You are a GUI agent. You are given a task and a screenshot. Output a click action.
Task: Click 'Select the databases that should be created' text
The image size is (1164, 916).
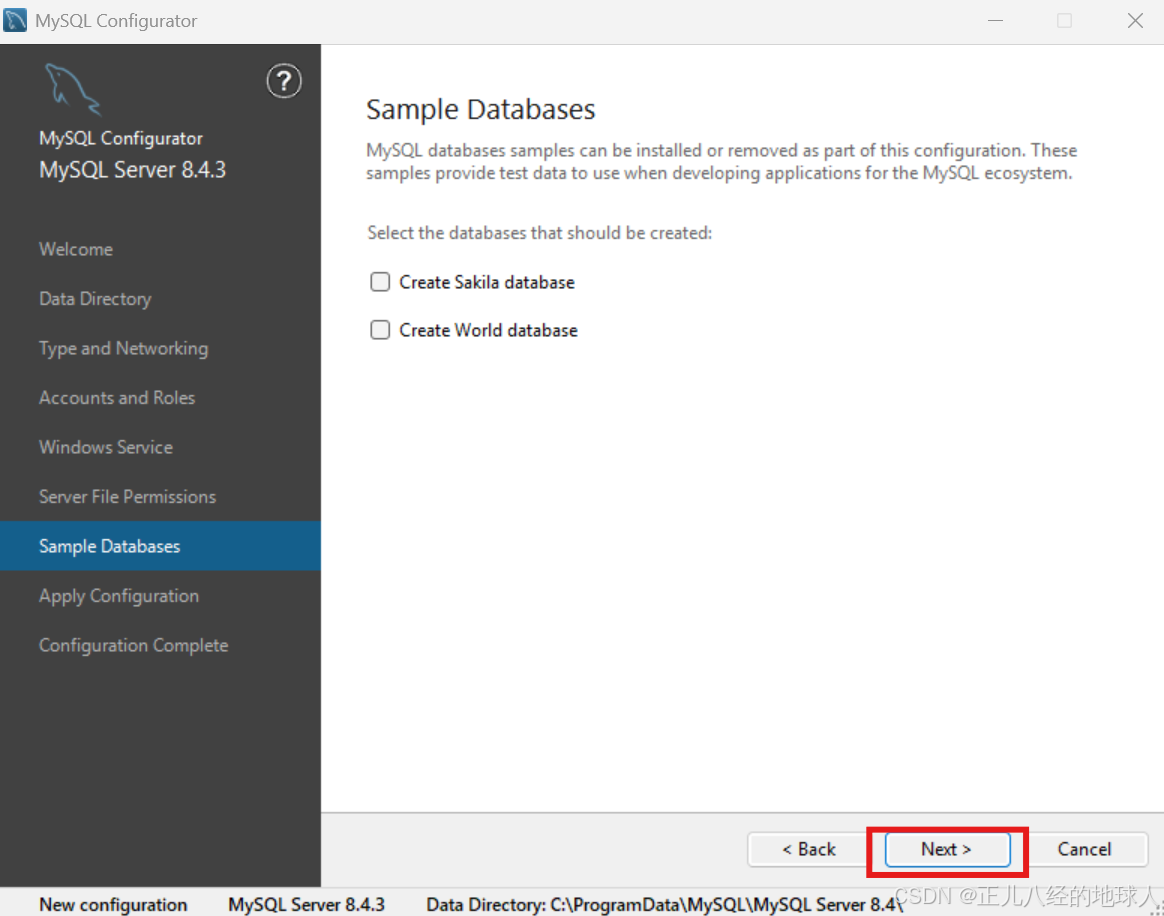[539, 233]
